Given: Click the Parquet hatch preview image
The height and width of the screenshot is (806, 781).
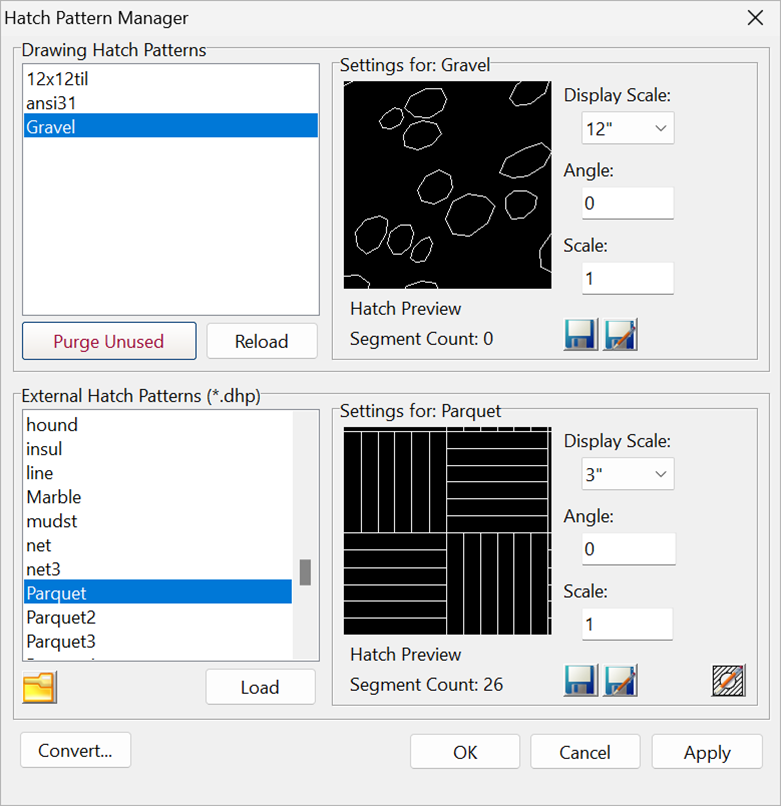Looking at the screenshot, I should coord(447,530).
